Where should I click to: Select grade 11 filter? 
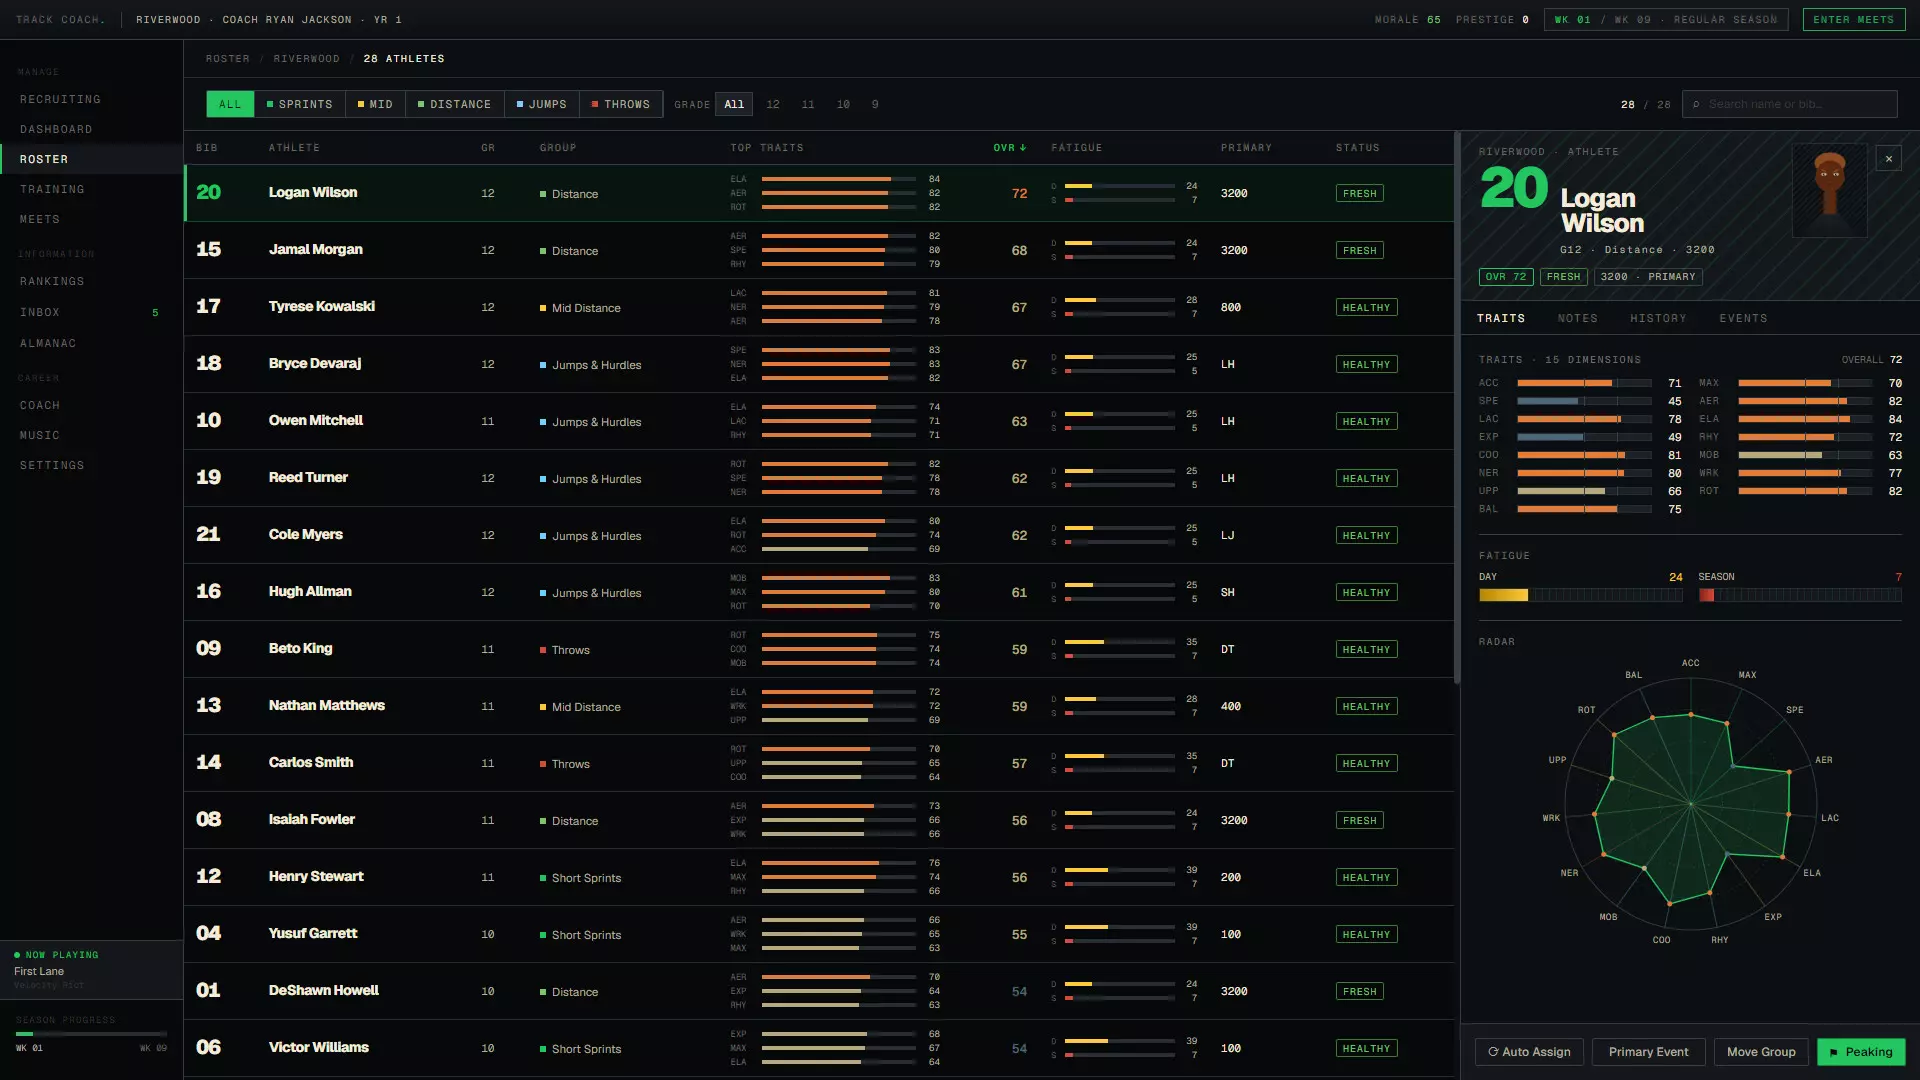pyautogui.click(x=808, y=104)
